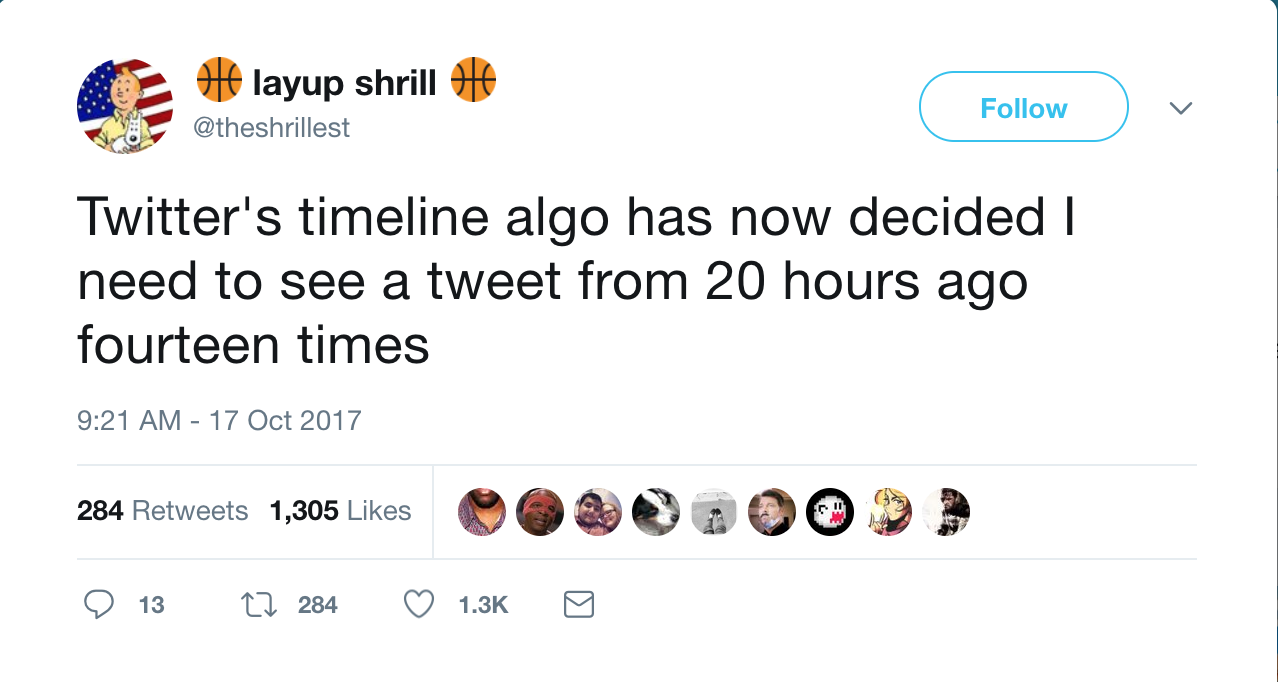Toggle the Follow state for @theshrillest
The width and height of the screenshot is (1278, 682).
pyautogui.click(x=1023, y=107)
